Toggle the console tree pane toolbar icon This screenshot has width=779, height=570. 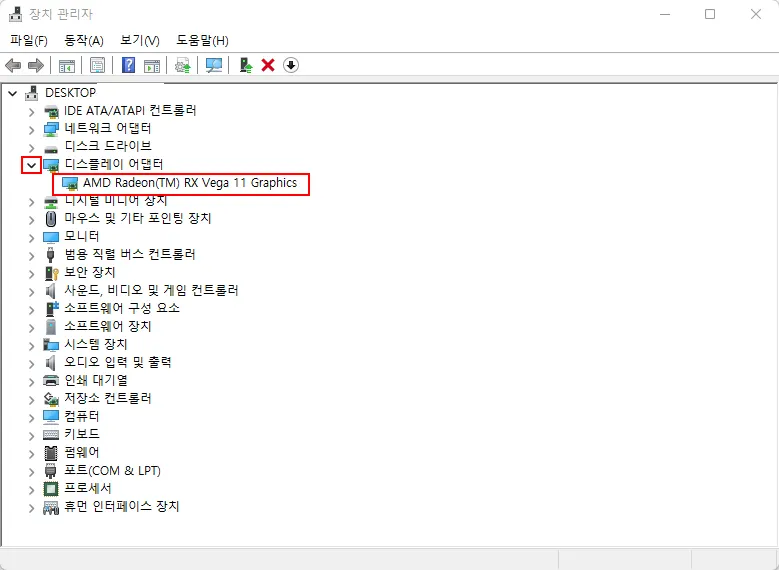click(x=67, y=65)
